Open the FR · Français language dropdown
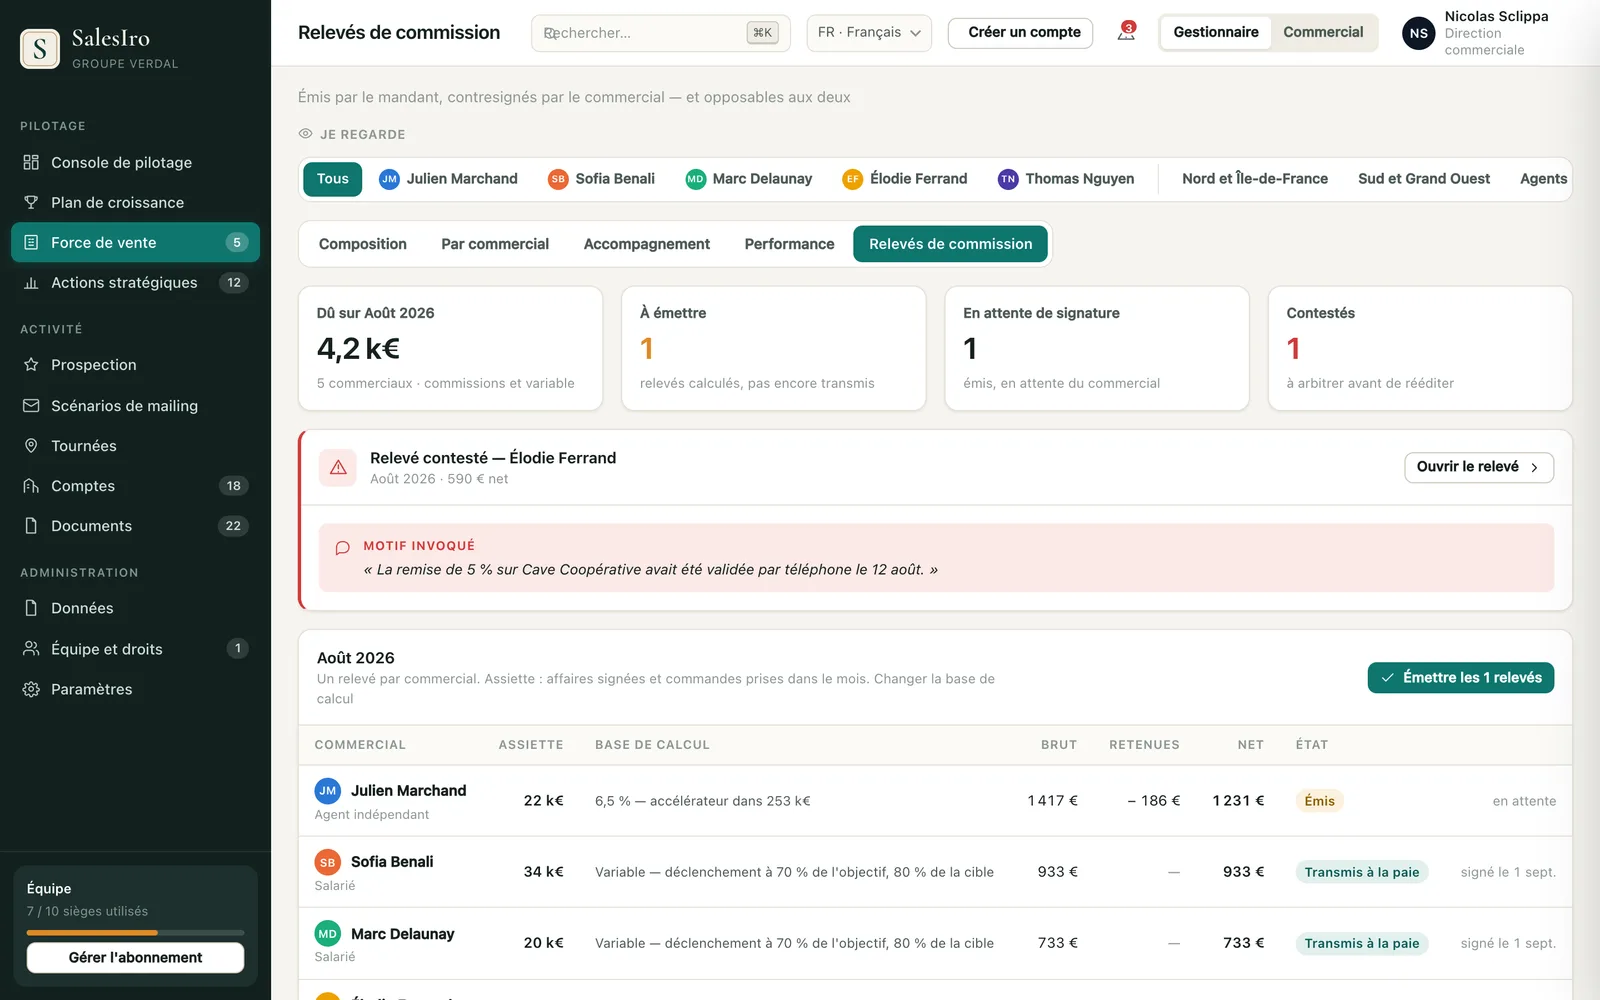Viewport: 1600px width, 1000px height. click(869, 33)
